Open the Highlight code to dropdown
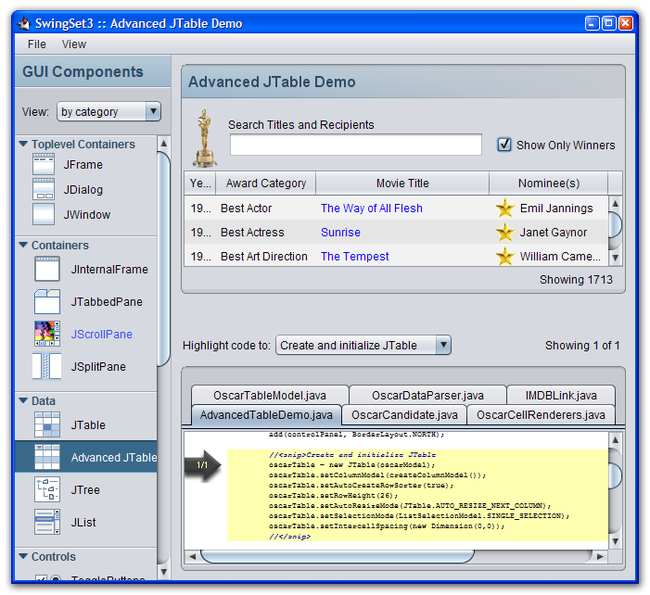 pos(364,345)
